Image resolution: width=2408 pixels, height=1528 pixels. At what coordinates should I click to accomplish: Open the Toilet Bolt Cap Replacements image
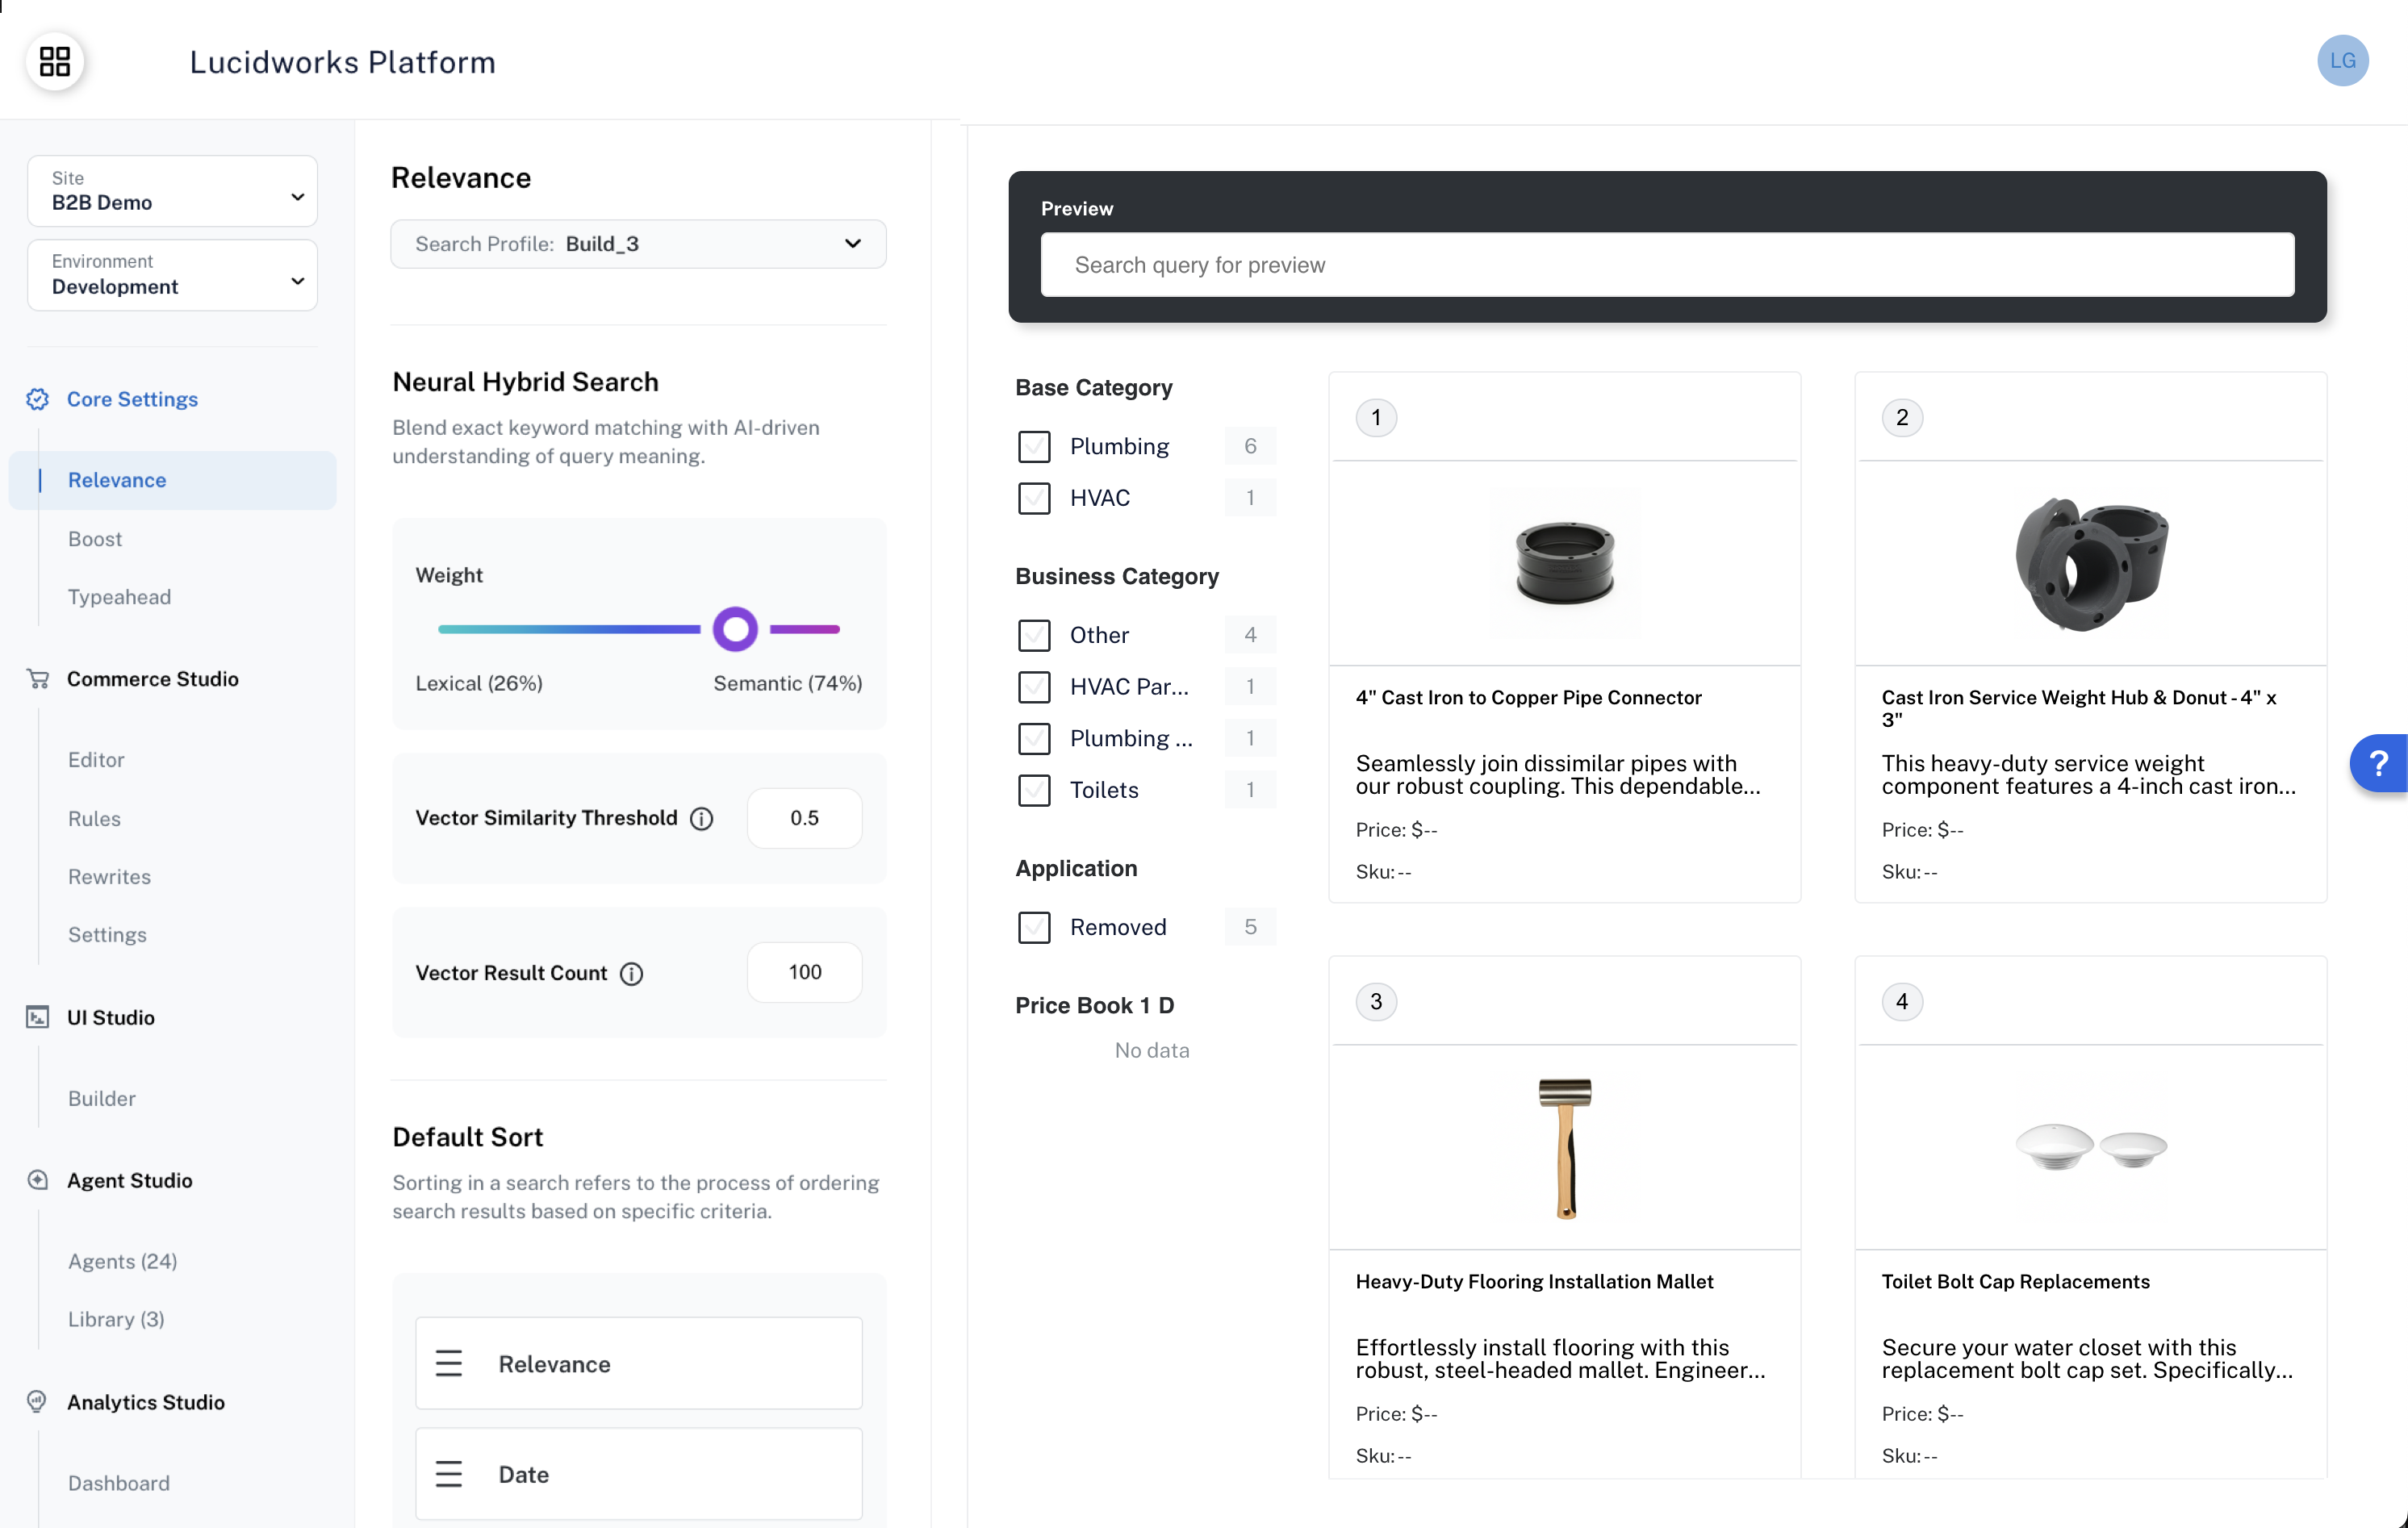pos(2090,1146)
